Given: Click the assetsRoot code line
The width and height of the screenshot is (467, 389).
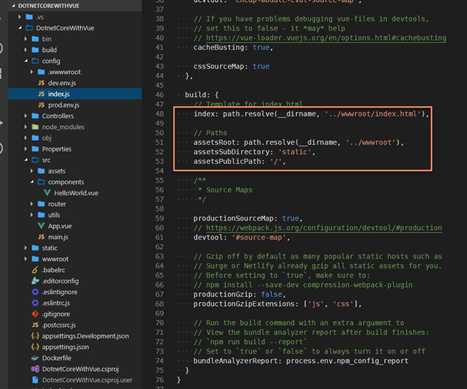Looking at the screenshot, I should (298, 142).
